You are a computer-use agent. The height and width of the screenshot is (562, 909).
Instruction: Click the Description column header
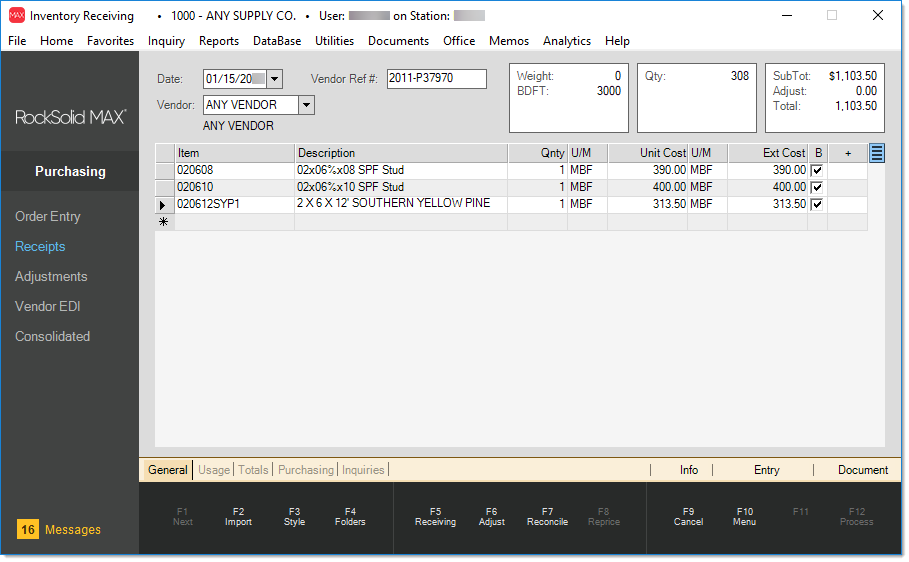coord(401,153)
